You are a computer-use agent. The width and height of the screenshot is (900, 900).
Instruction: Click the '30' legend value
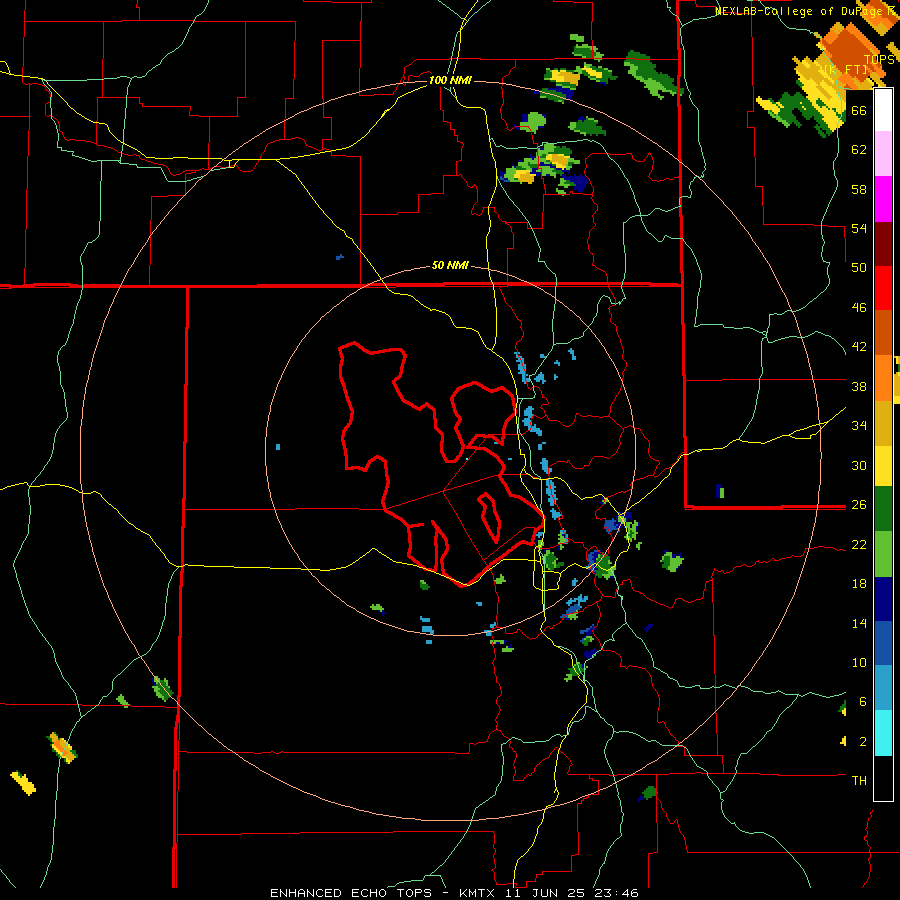coord(859,465)
